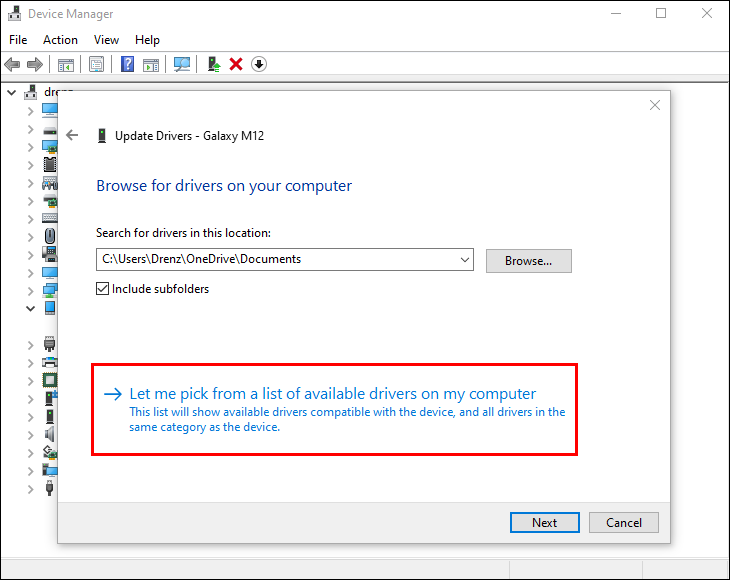Click the toolbar's grey Back arrow
Screen dimensions: 730x580
click(x=12, y=64)
